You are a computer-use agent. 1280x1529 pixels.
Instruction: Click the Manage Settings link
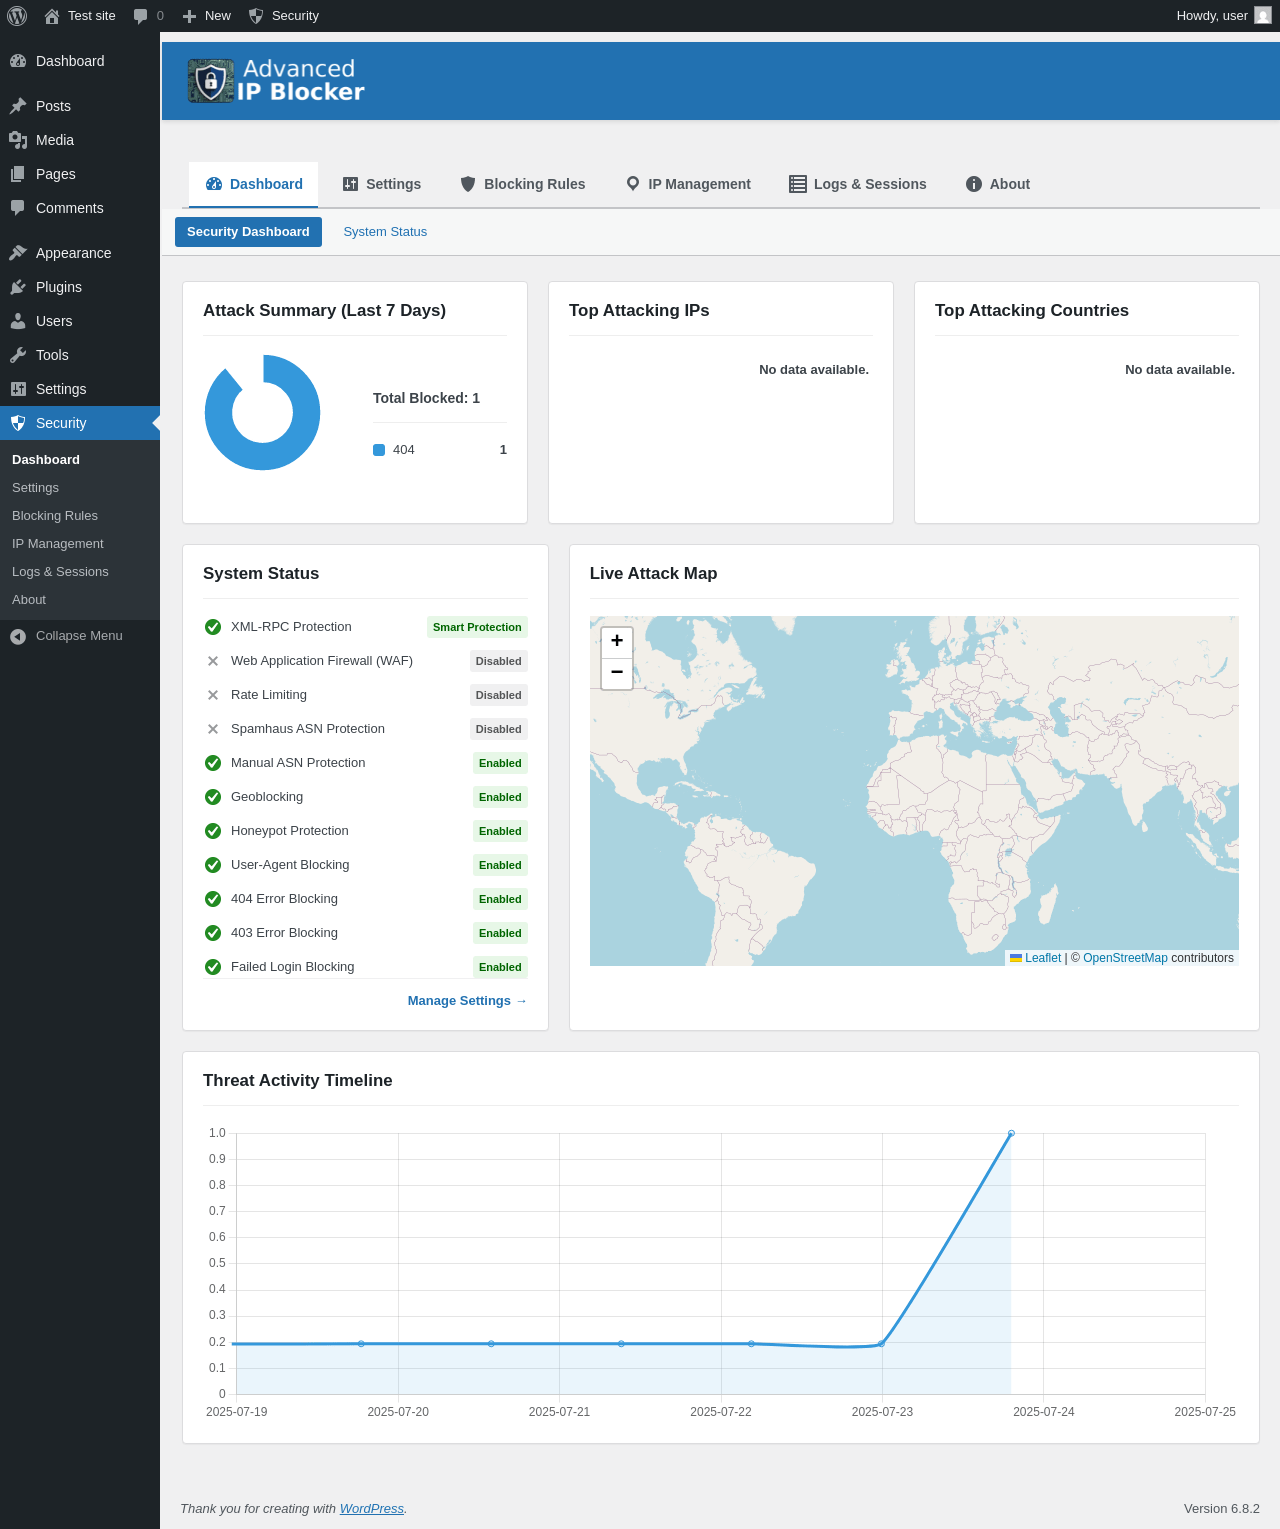tap(466, 1001)
